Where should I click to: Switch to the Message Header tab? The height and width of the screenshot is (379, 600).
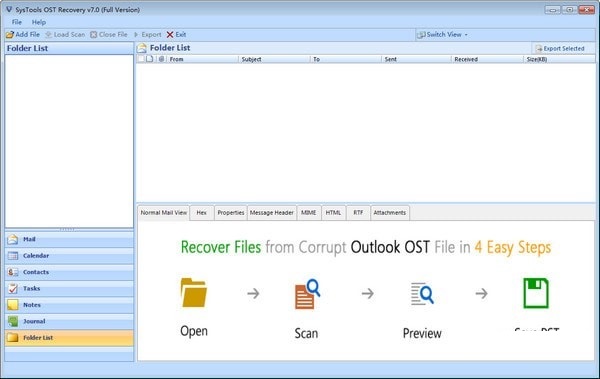[x=272, y=213]
